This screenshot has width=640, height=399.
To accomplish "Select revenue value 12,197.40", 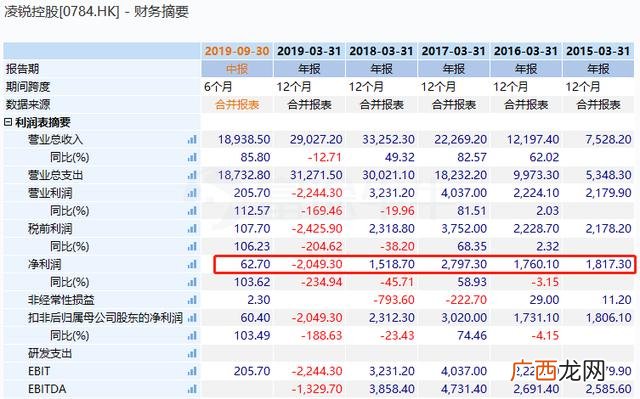I will coord(533,140).
